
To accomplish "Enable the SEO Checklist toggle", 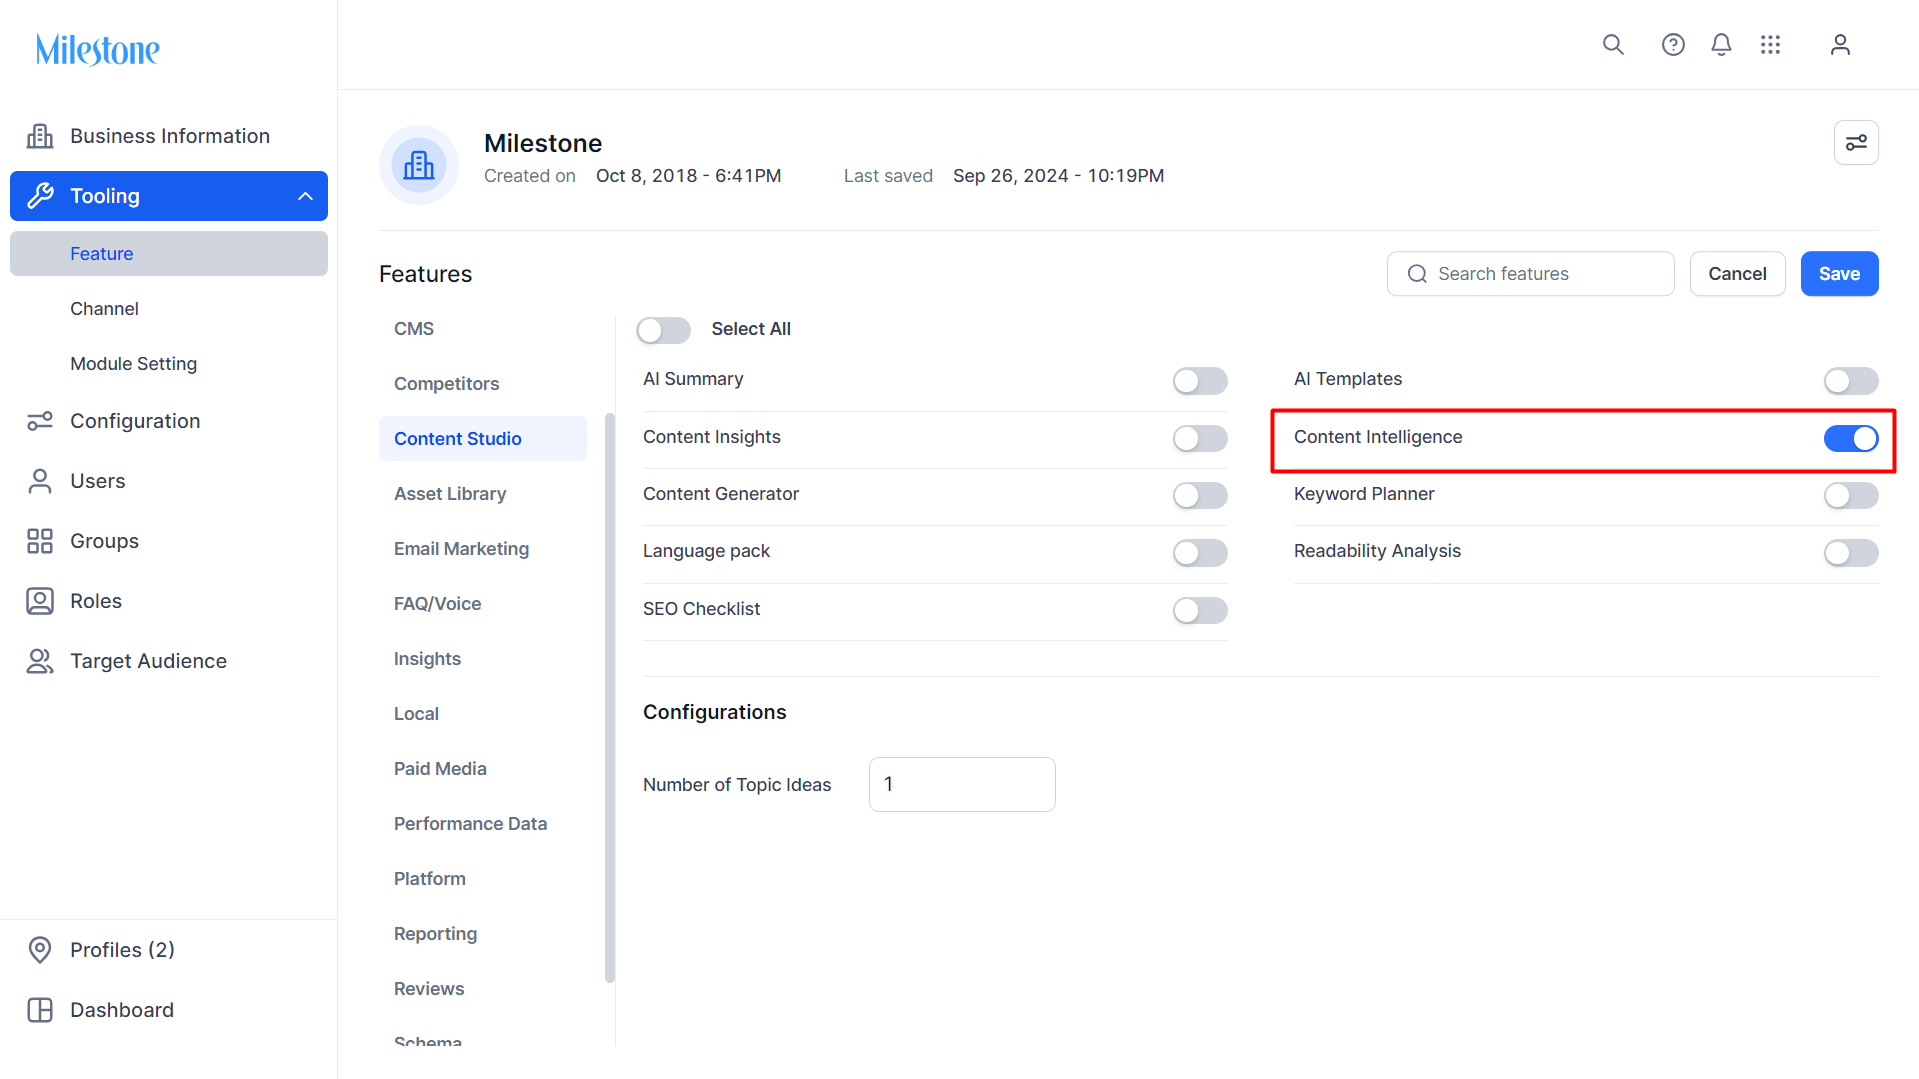I will coord(1200,610).
